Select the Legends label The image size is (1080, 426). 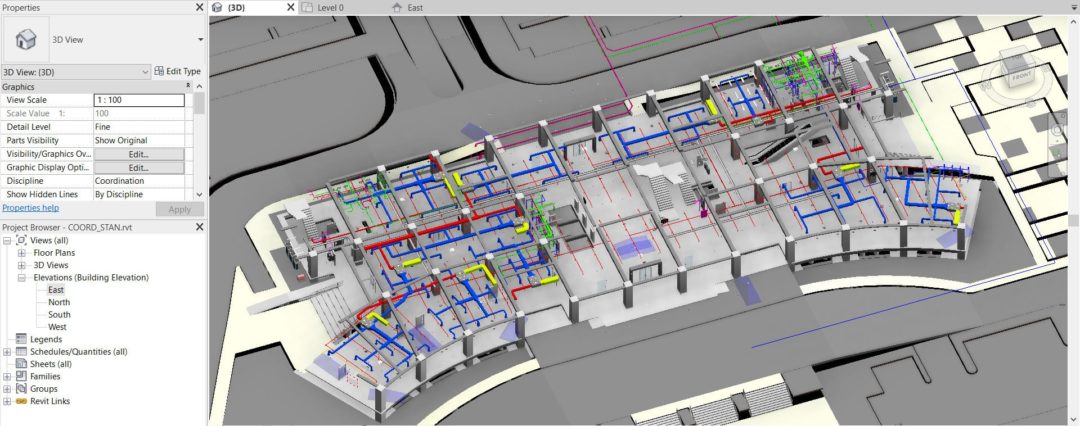point(46,339)
